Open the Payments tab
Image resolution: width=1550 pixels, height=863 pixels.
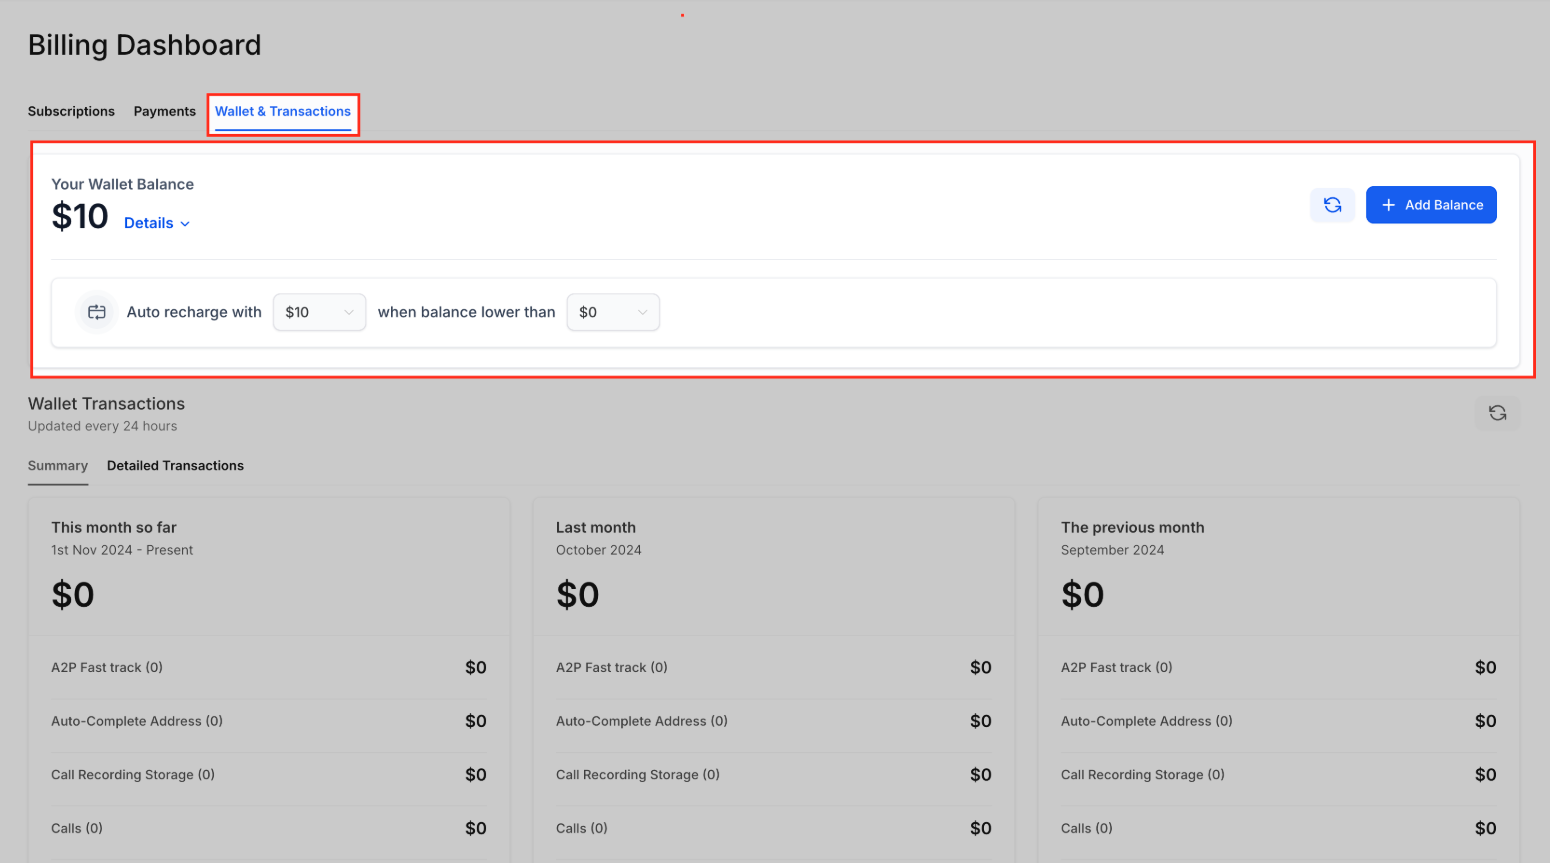pyautogui.click(x=165, y=111)
